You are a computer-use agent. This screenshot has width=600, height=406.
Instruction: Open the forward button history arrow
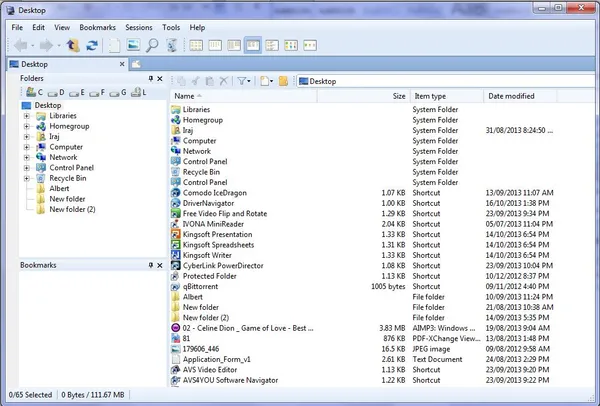tap(59, 46)
